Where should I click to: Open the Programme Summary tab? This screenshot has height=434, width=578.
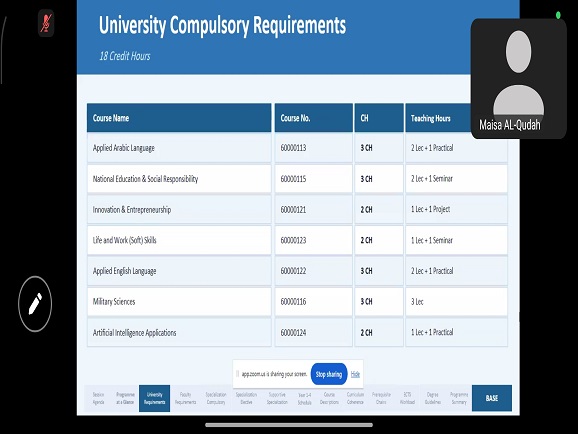pos(459,398)
